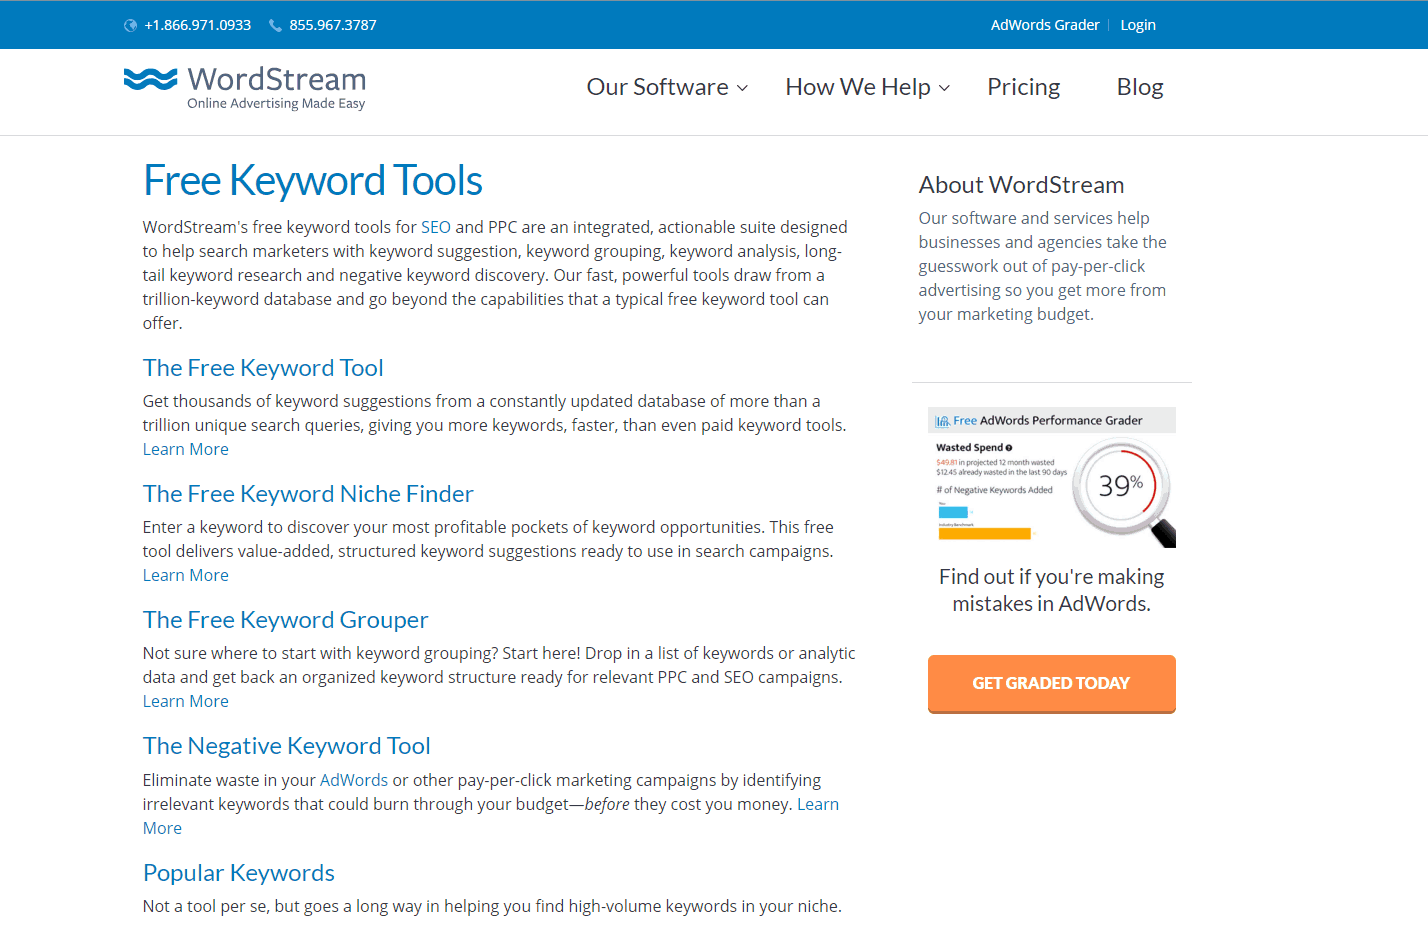
Task: Go to the Pricing page
Action: [x=1023, y=87]
